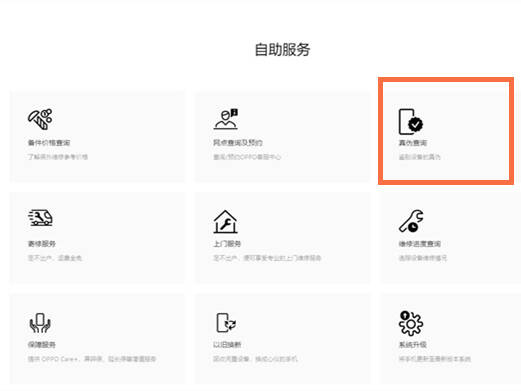Image resolution: width=521 pixels, height=391 pixels.
Task: Open the 系统升级 link
Action: pos(413,345)
